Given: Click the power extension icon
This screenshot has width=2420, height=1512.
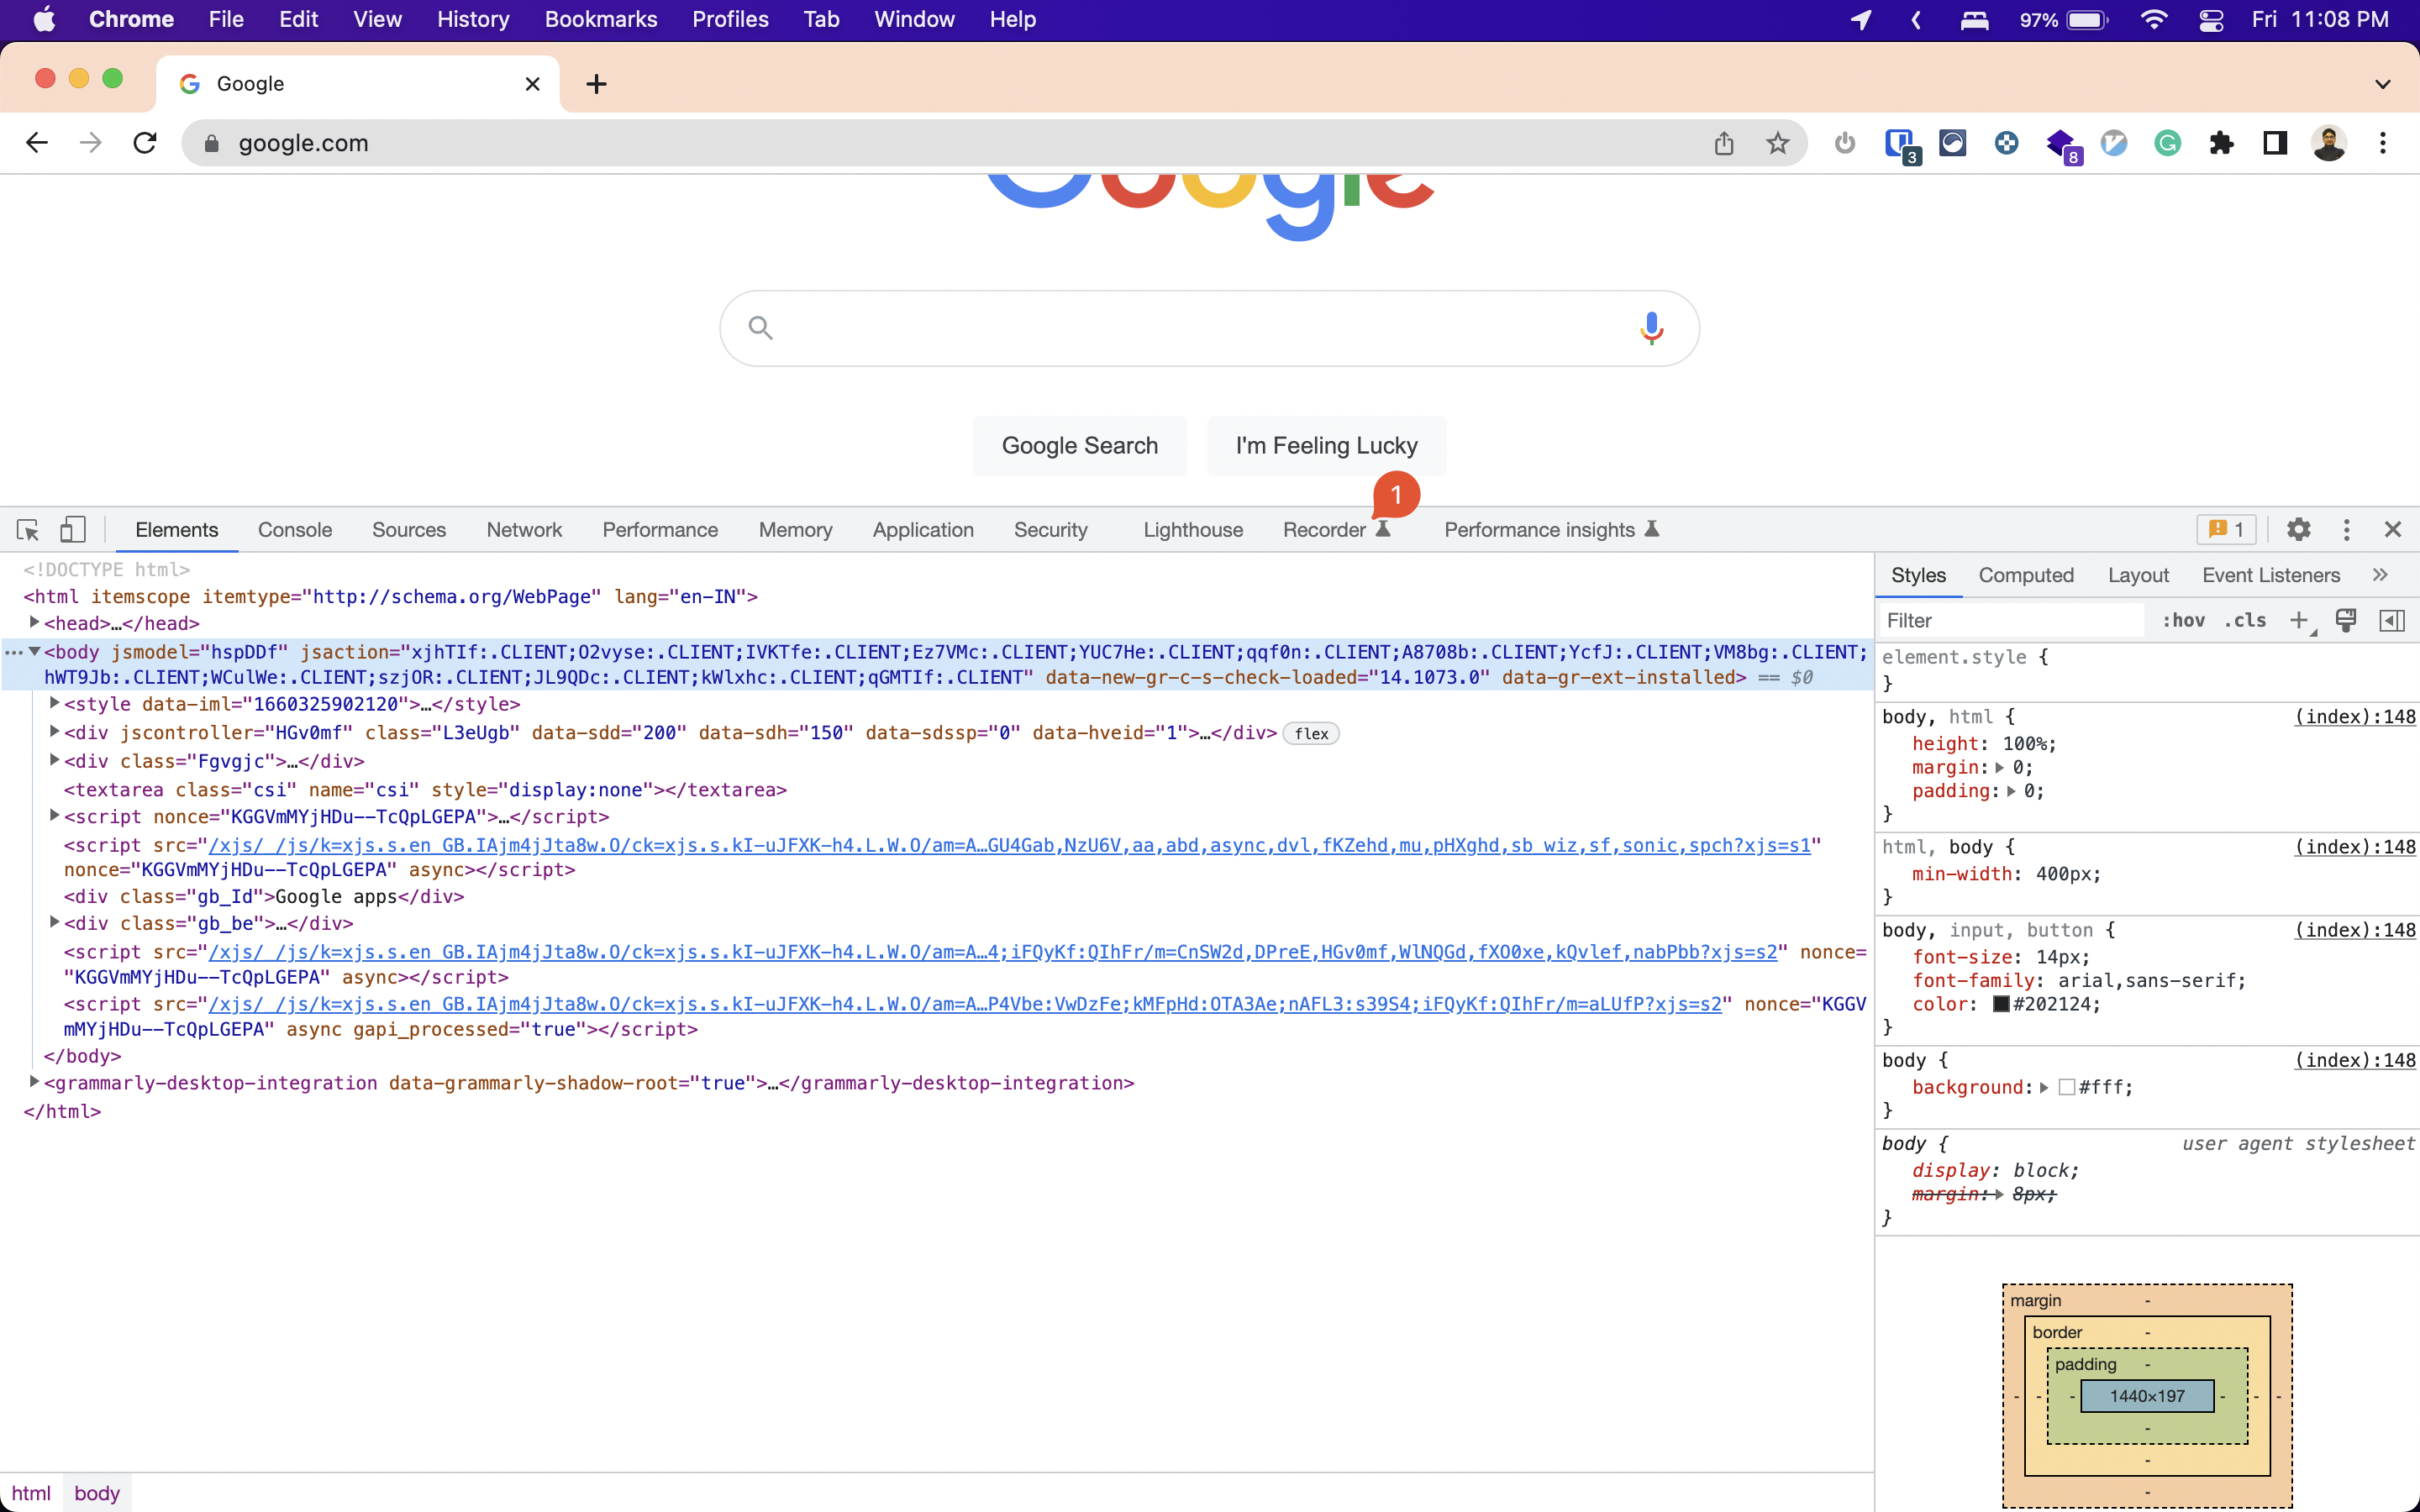Looking at the screenshot, I should [x=1845, y=143].
